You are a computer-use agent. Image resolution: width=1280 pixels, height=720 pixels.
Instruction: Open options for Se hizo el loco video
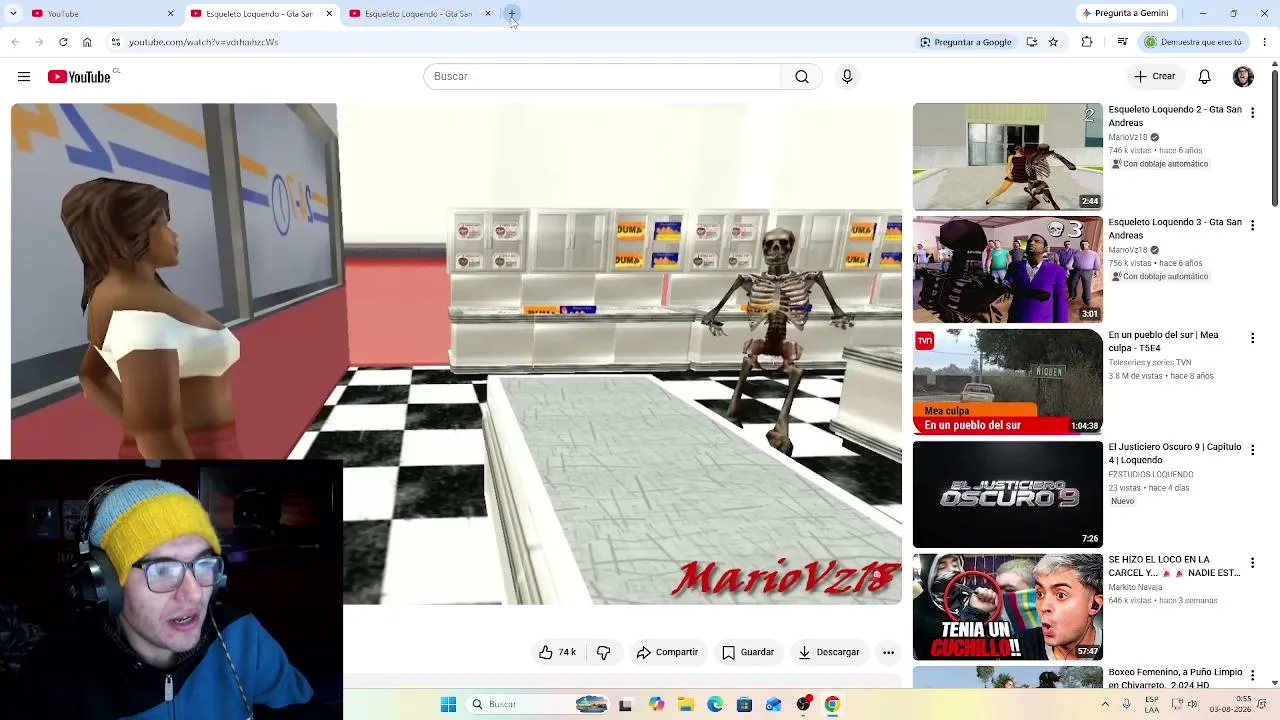click(1252, 564)
